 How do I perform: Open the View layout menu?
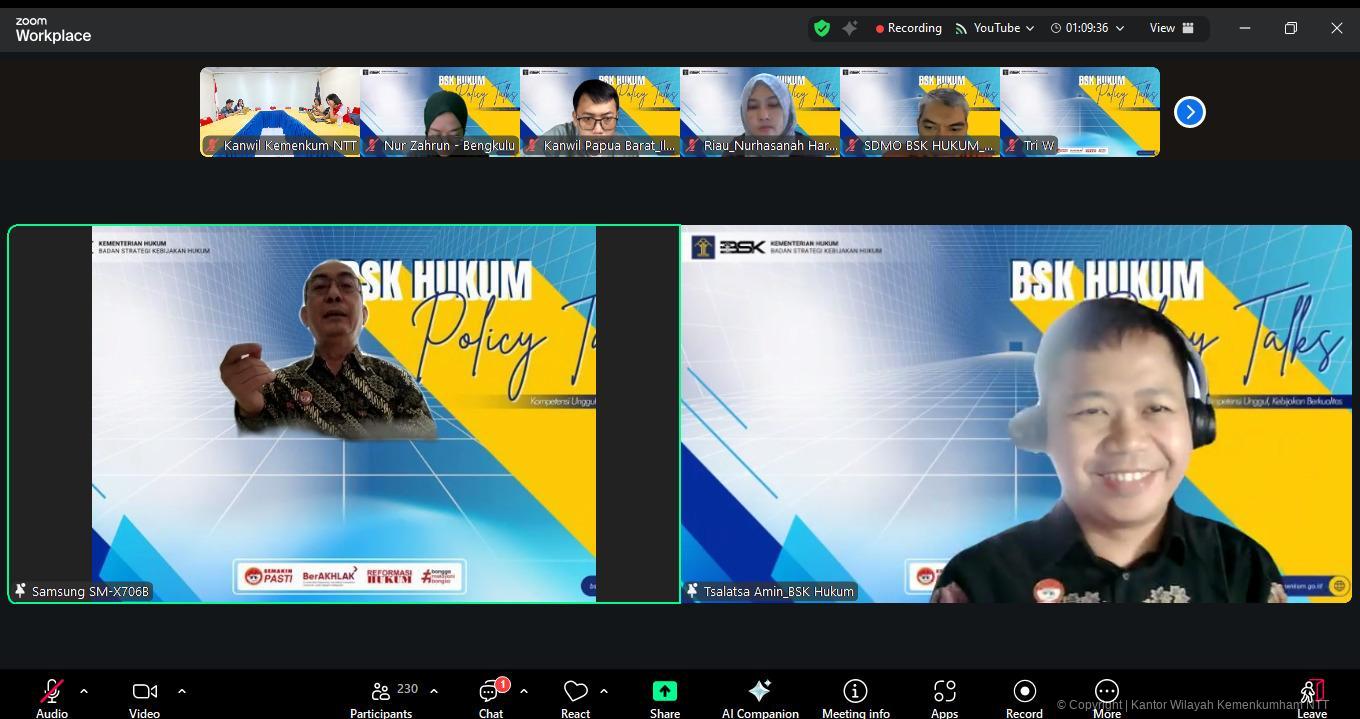pyautogui.click(x=1171, y=28)
